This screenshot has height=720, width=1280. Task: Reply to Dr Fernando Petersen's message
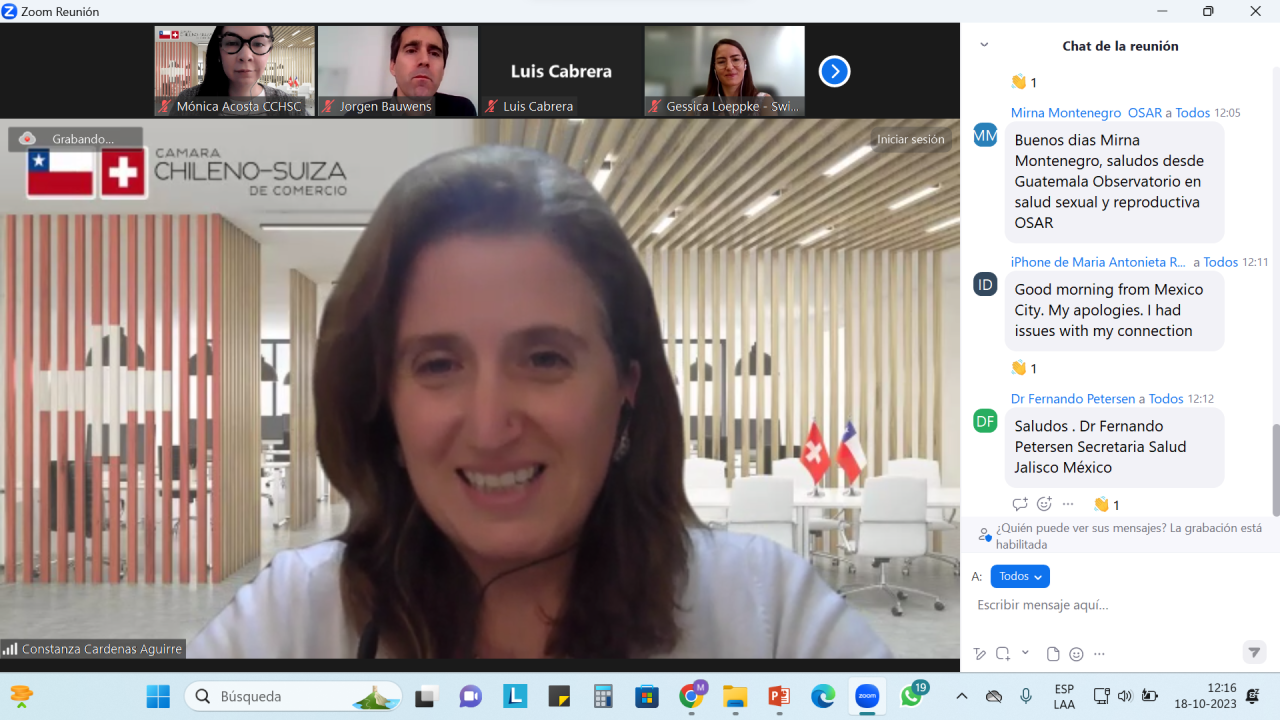click(1019, 504)
